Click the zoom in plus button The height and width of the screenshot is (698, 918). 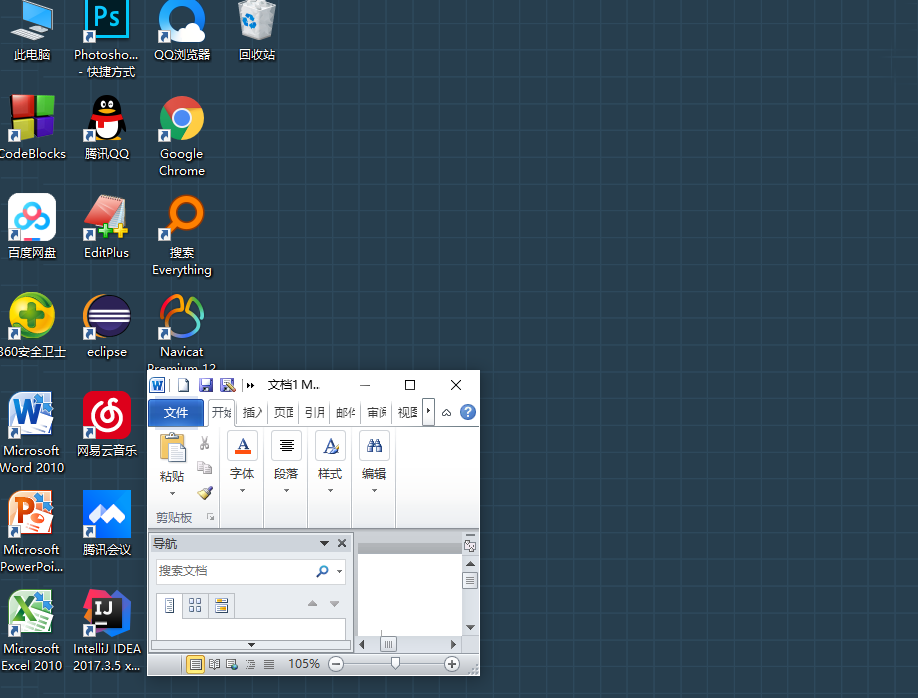click(451, 664)
